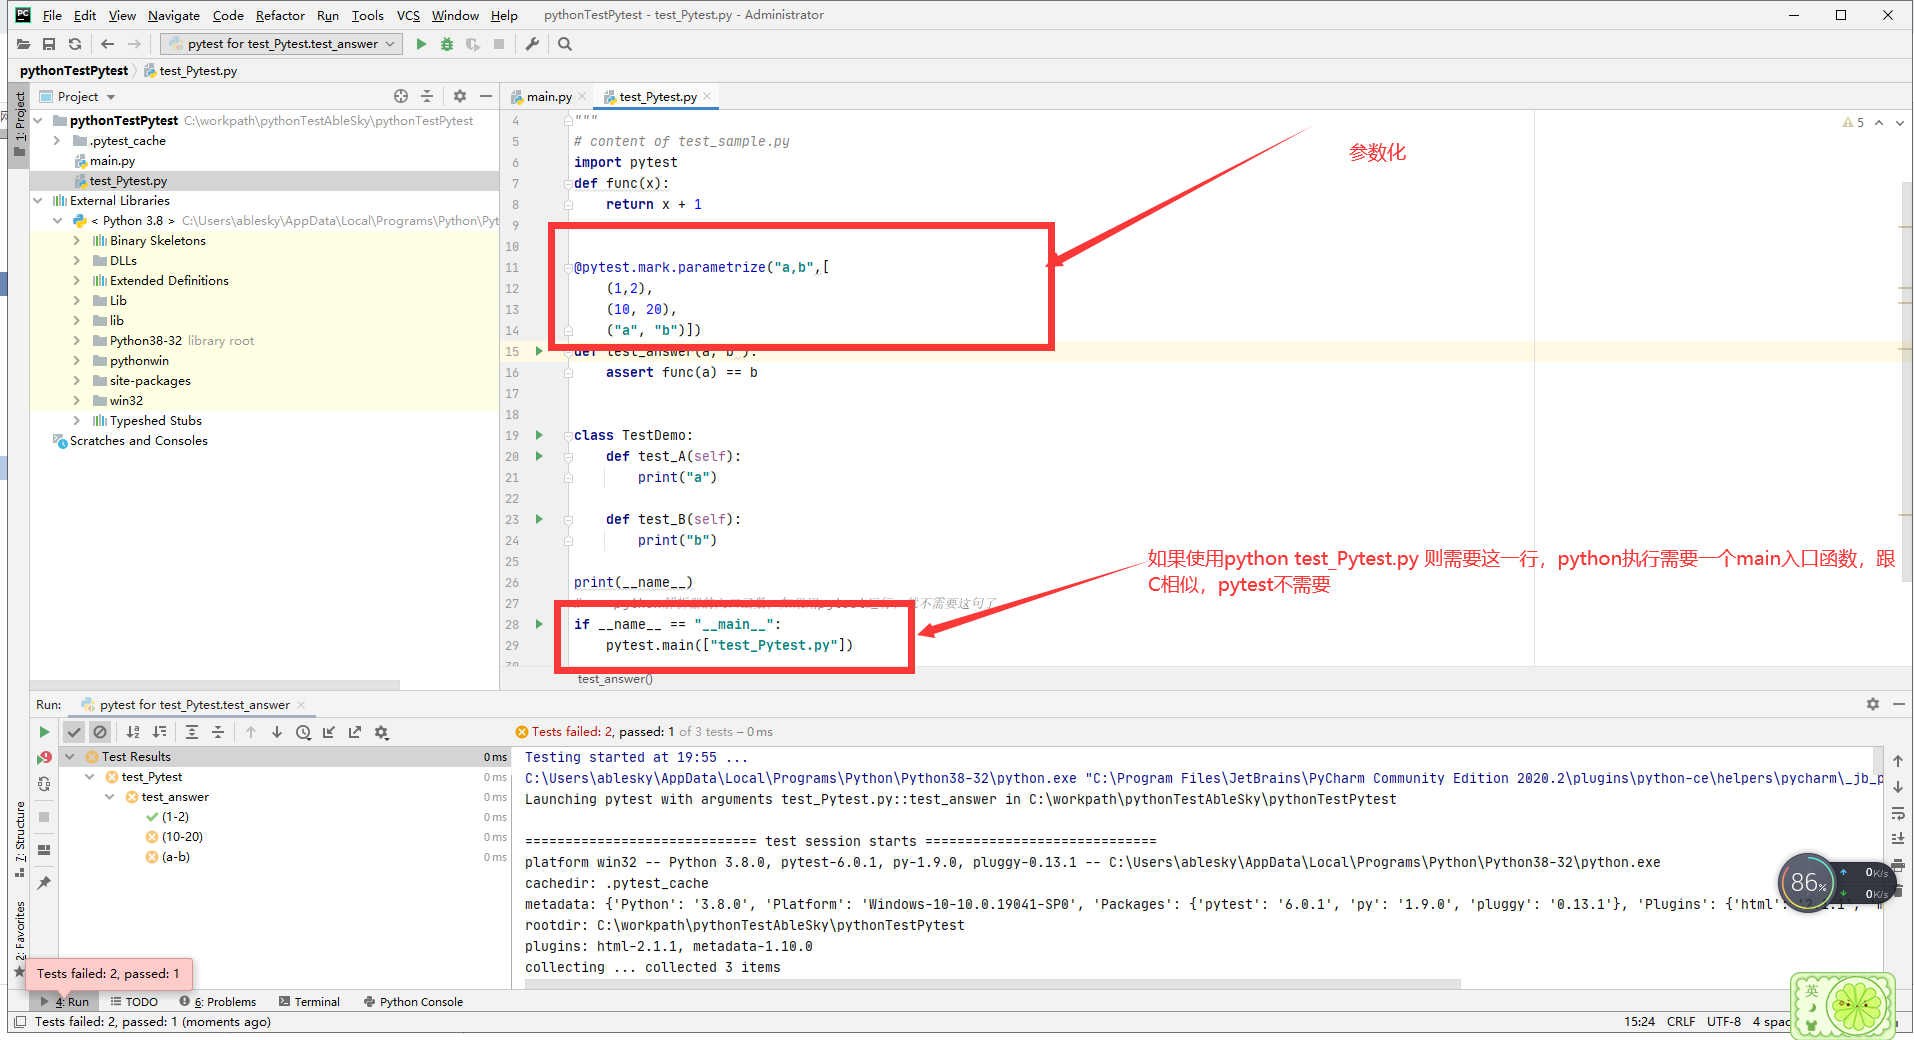Open settings via the wrench icon
This screenshot has width=1914, height=1040.
(532, 44)
